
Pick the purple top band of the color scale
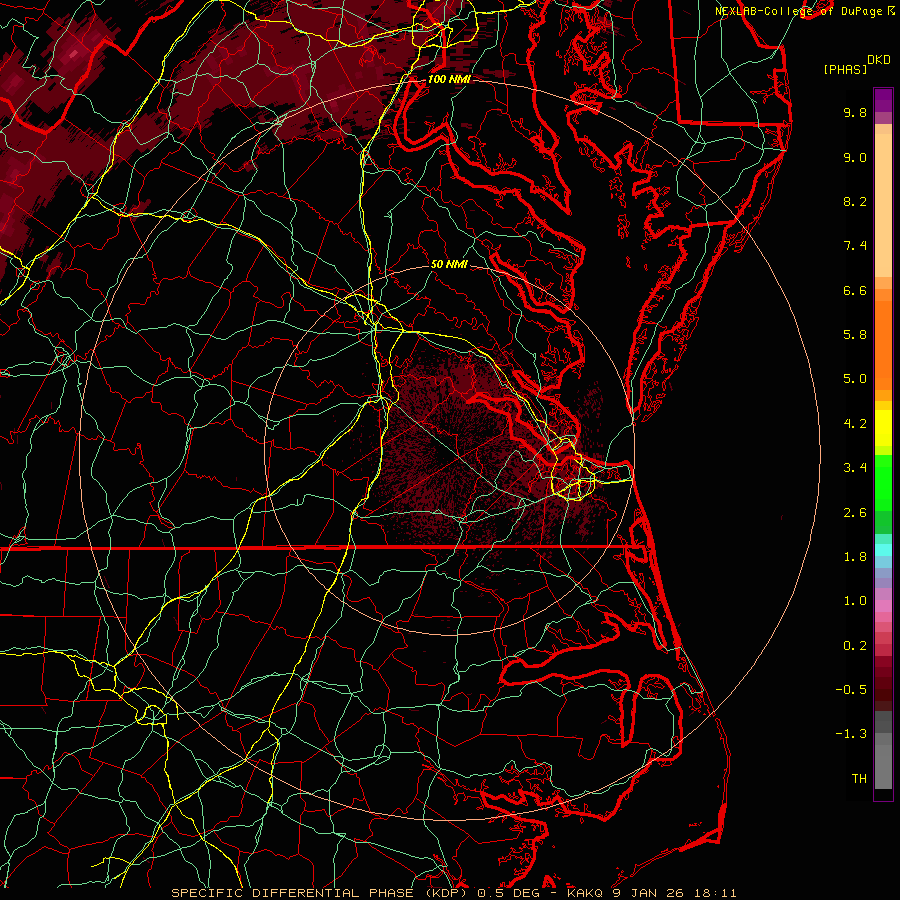[x=883, y=100]
